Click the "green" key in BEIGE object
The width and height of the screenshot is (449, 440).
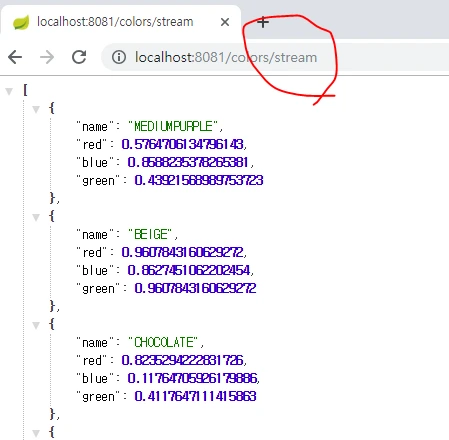click(98, 288)
